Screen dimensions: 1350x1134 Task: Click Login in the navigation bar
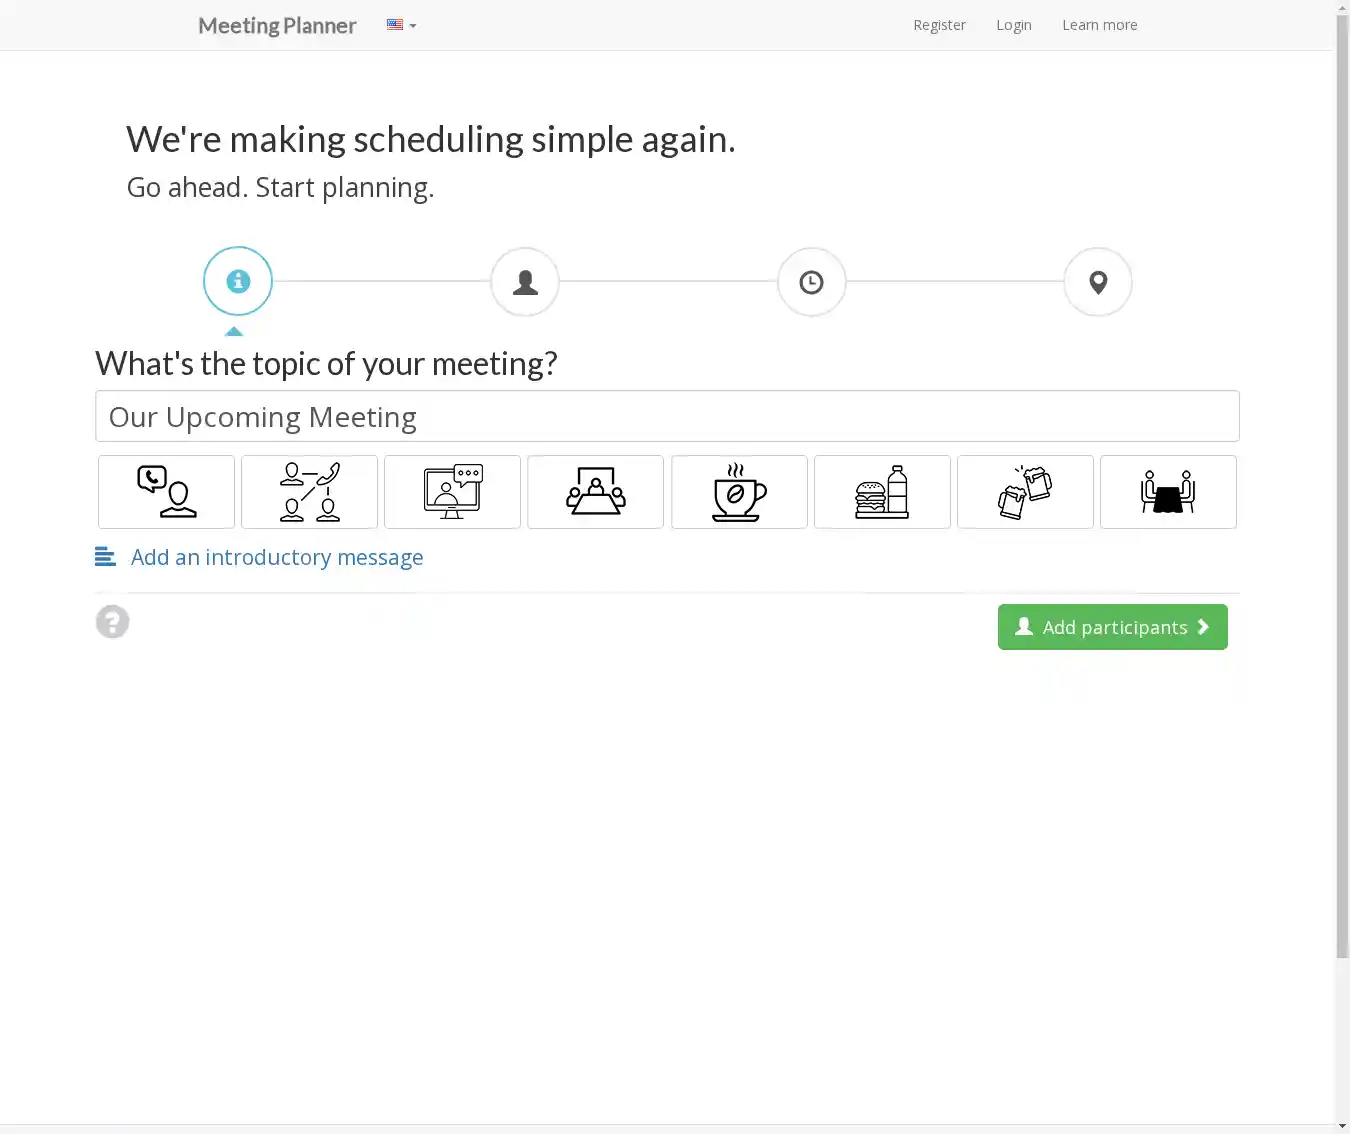point(1013,25)
